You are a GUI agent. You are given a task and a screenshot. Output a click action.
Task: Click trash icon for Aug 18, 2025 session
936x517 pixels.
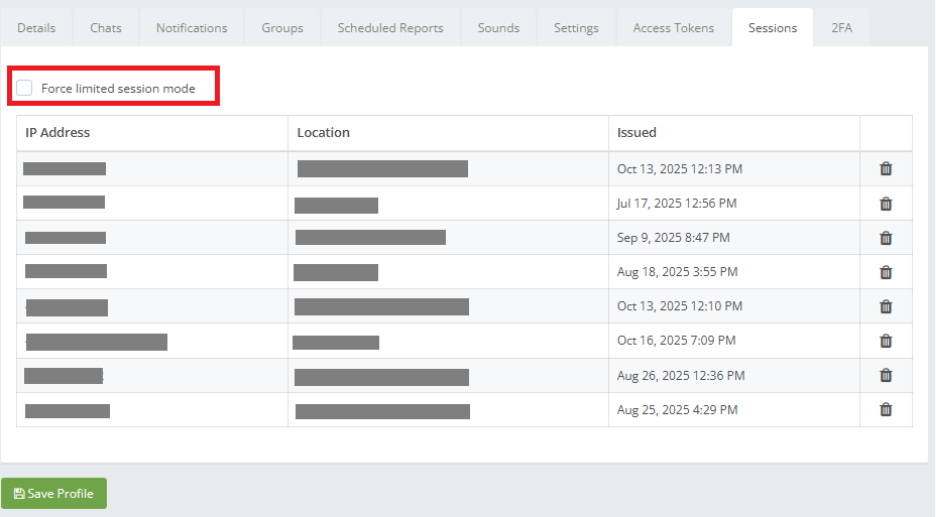pos(885,272)
